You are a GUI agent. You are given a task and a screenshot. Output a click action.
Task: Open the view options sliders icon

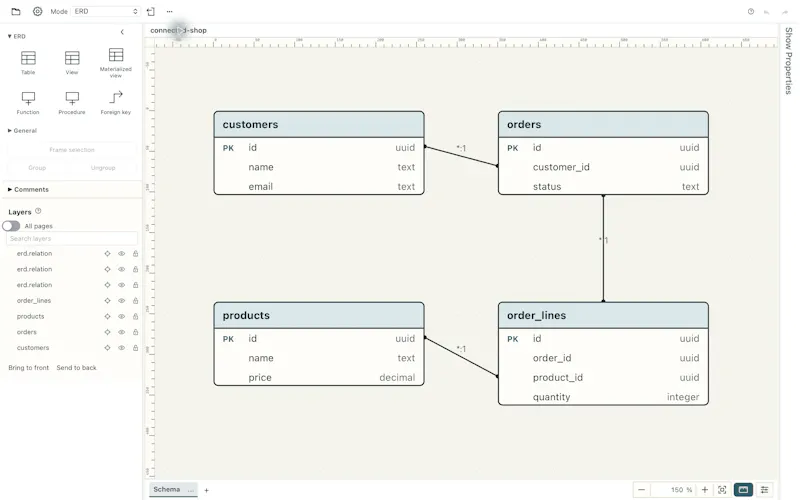pyautogui.click(x=764, y=490)
